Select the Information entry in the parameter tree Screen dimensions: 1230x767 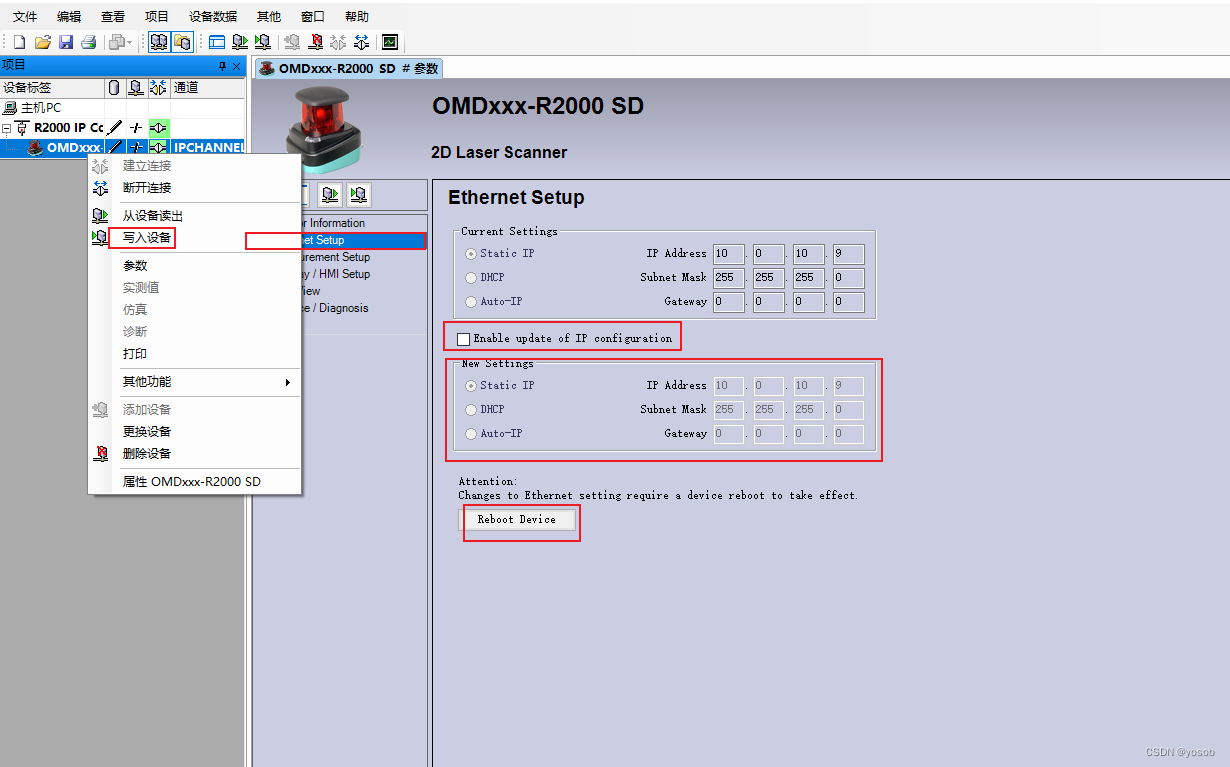[336, 223]
